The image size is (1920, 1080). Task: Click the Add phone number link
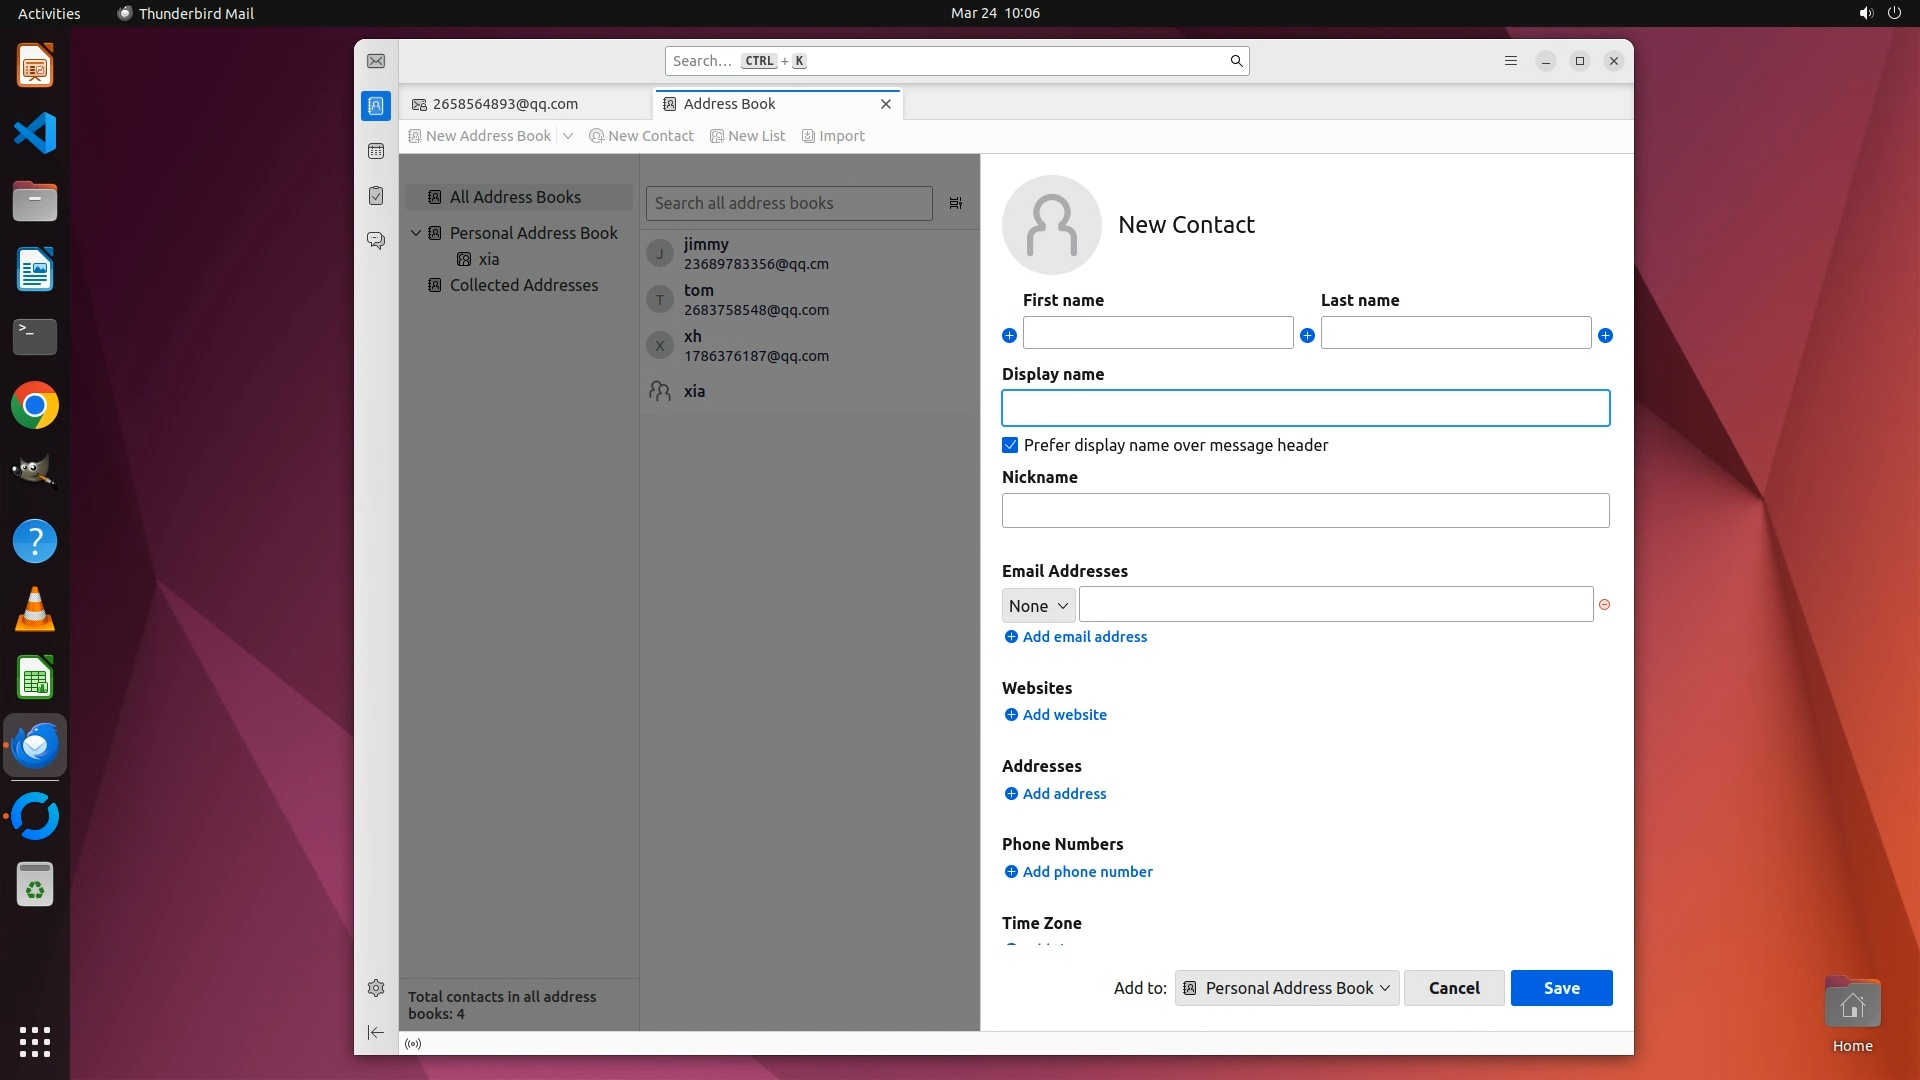1087,872
